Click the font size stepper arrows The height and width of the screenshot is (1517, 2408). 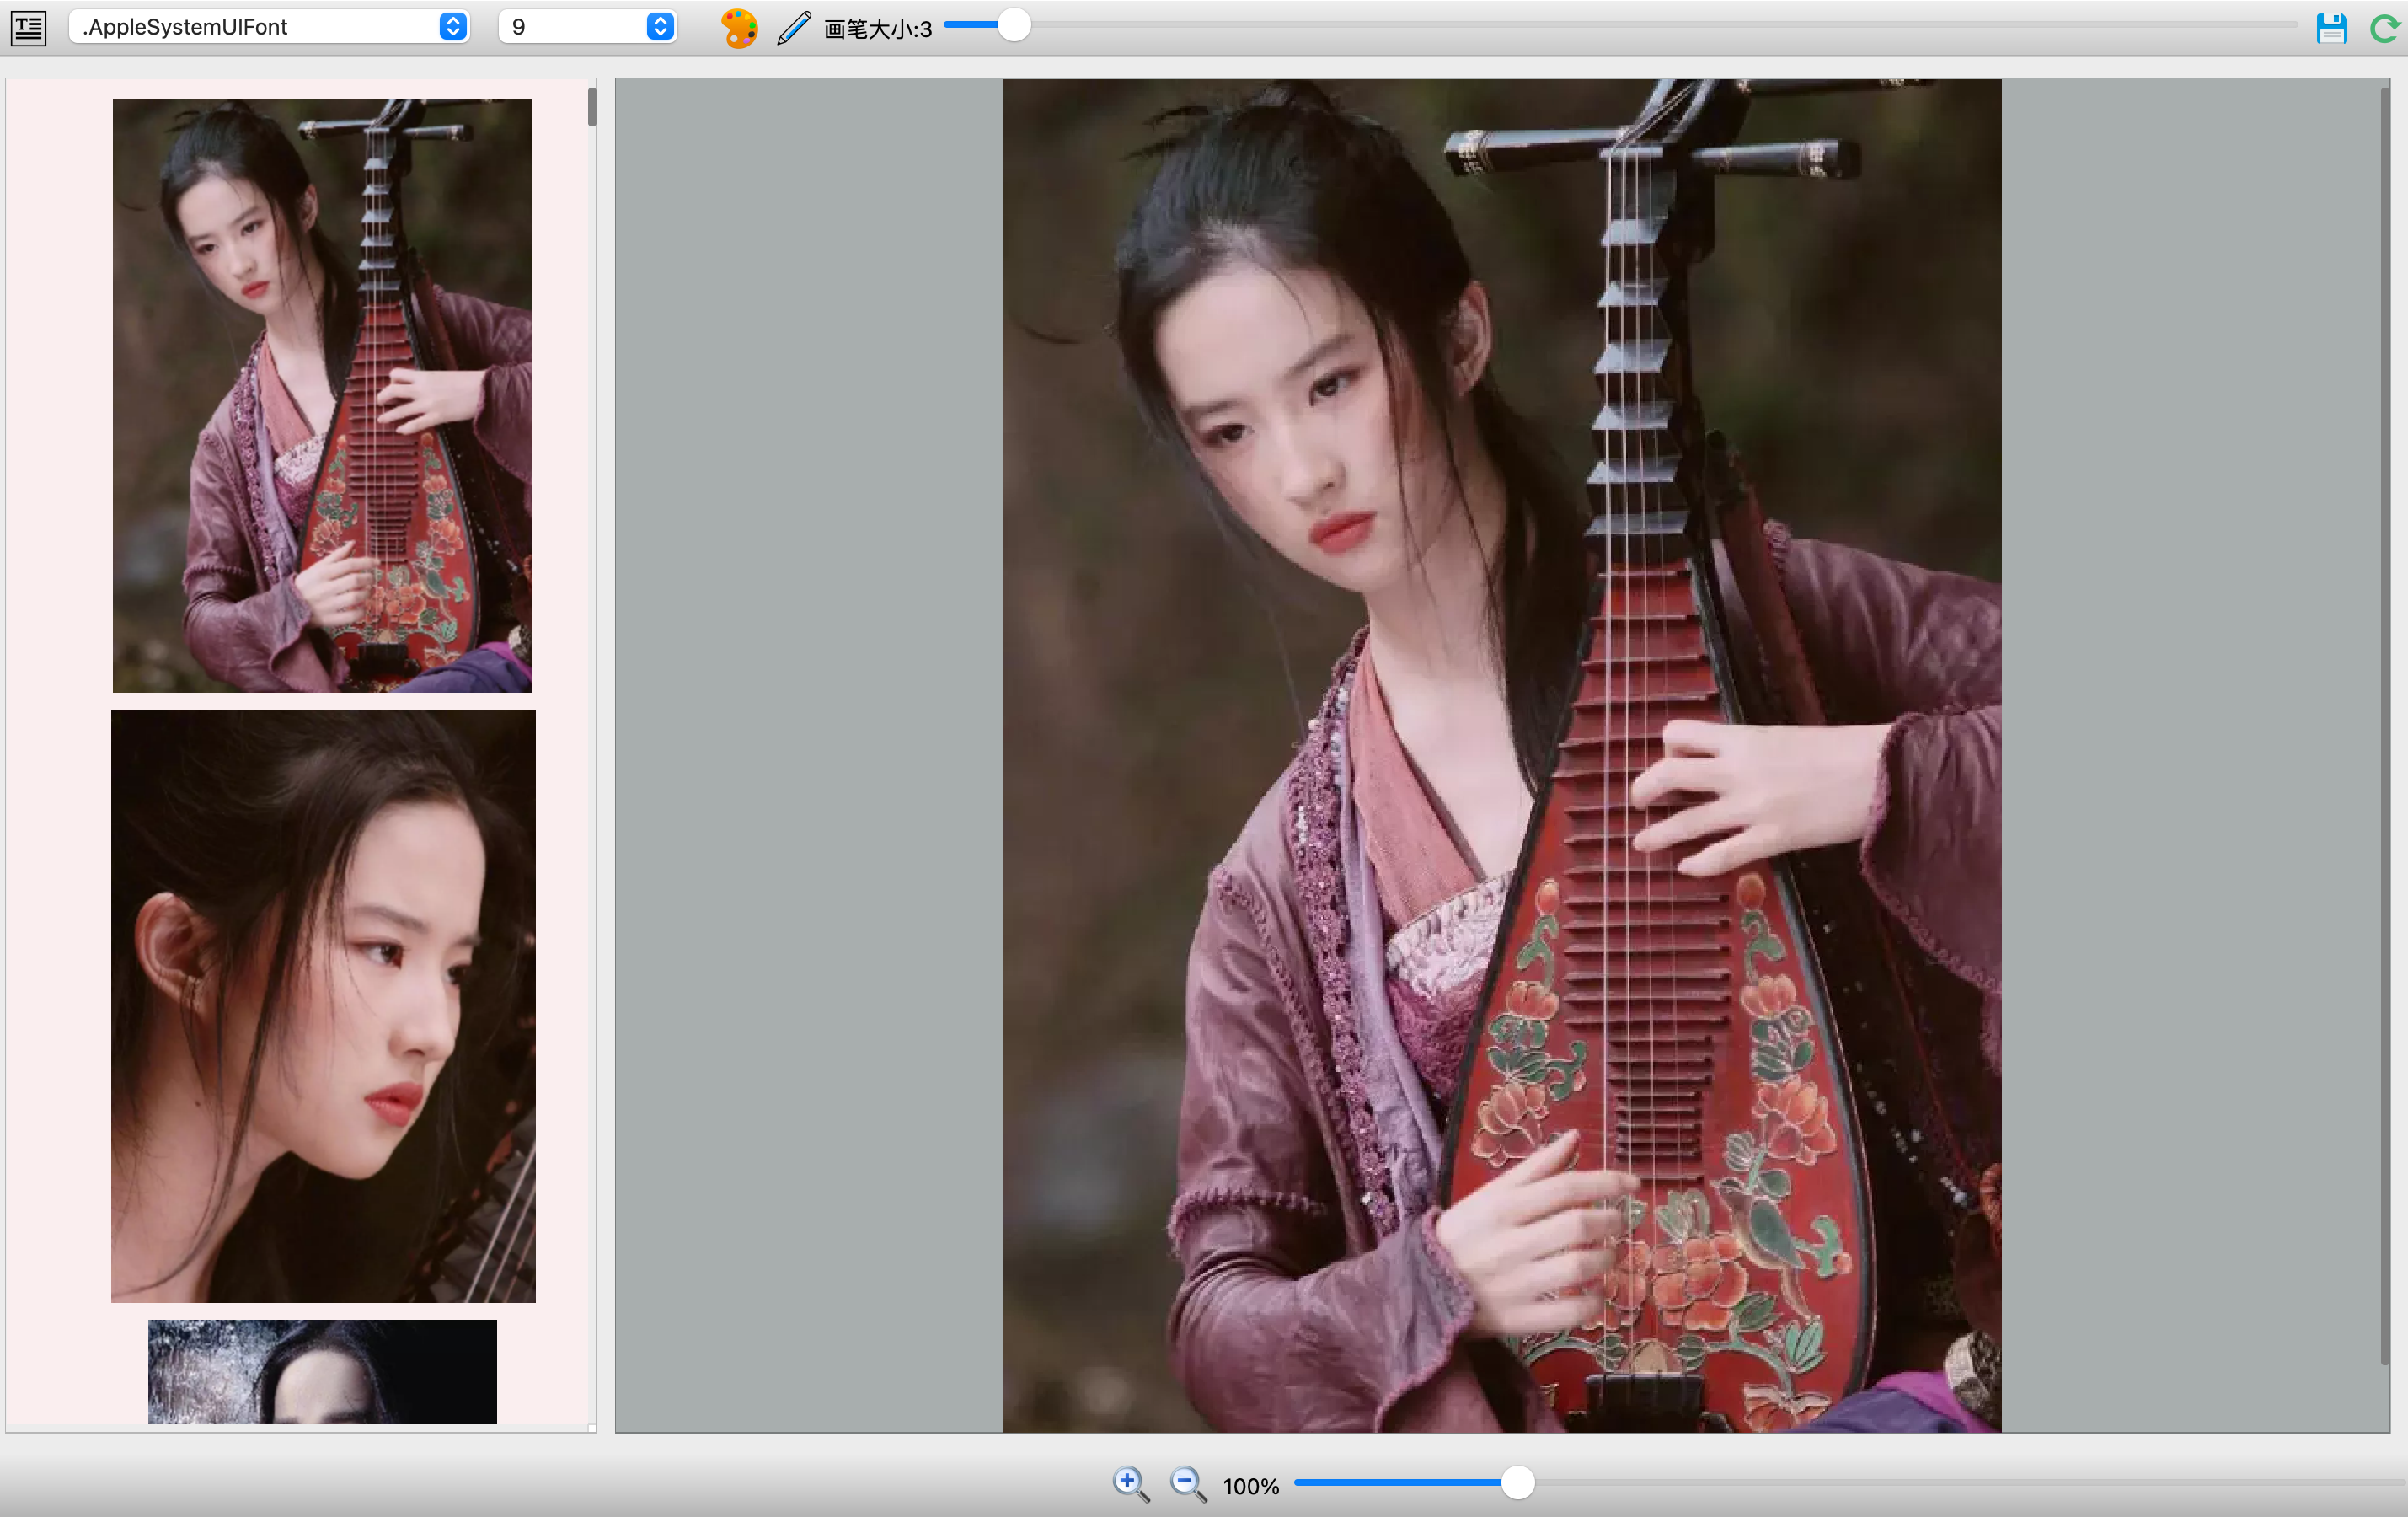[x=660, y=27]
